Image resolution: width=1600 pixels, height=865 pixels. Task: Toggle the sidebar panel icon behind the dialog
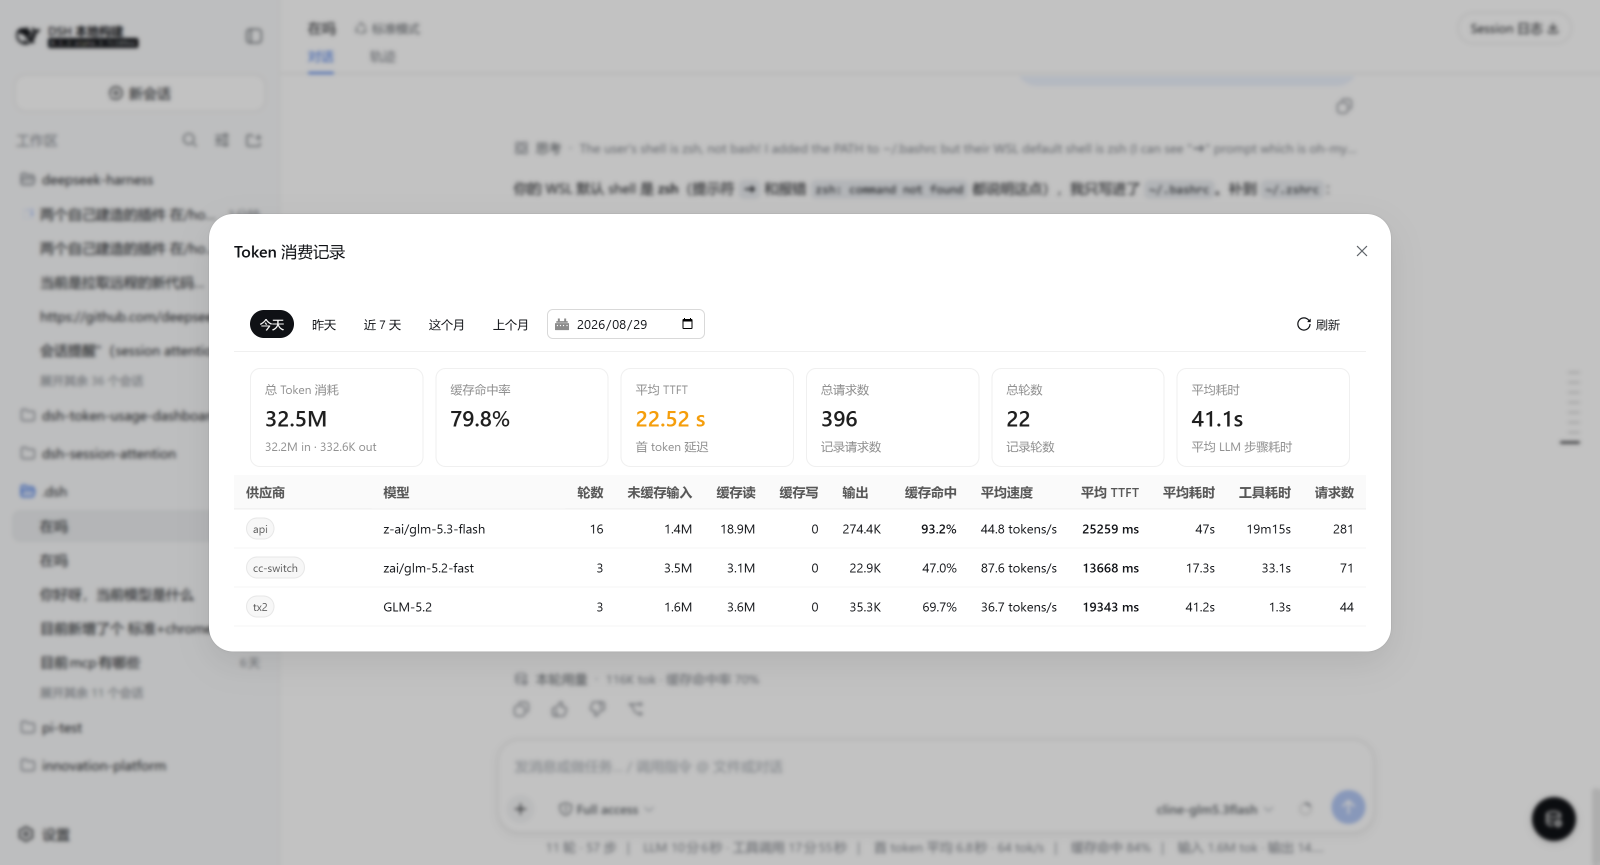tap(254, 36)
